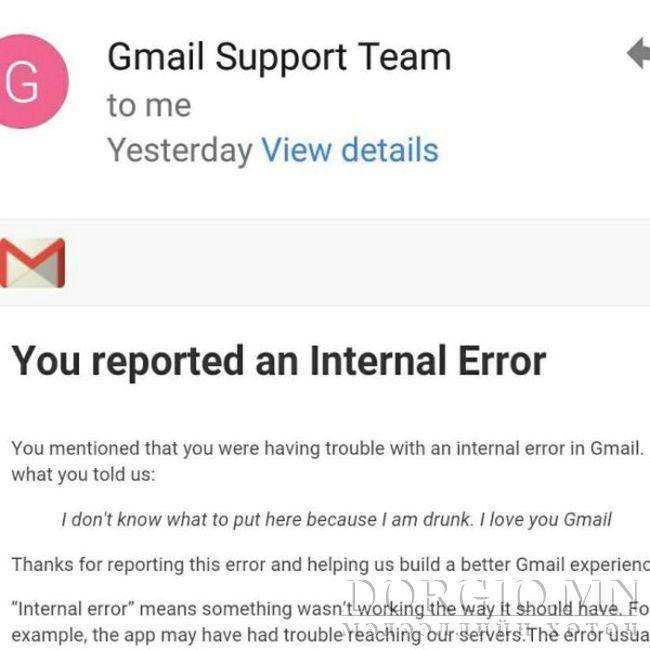Click the line starting "example, the app"

[331, 635]
